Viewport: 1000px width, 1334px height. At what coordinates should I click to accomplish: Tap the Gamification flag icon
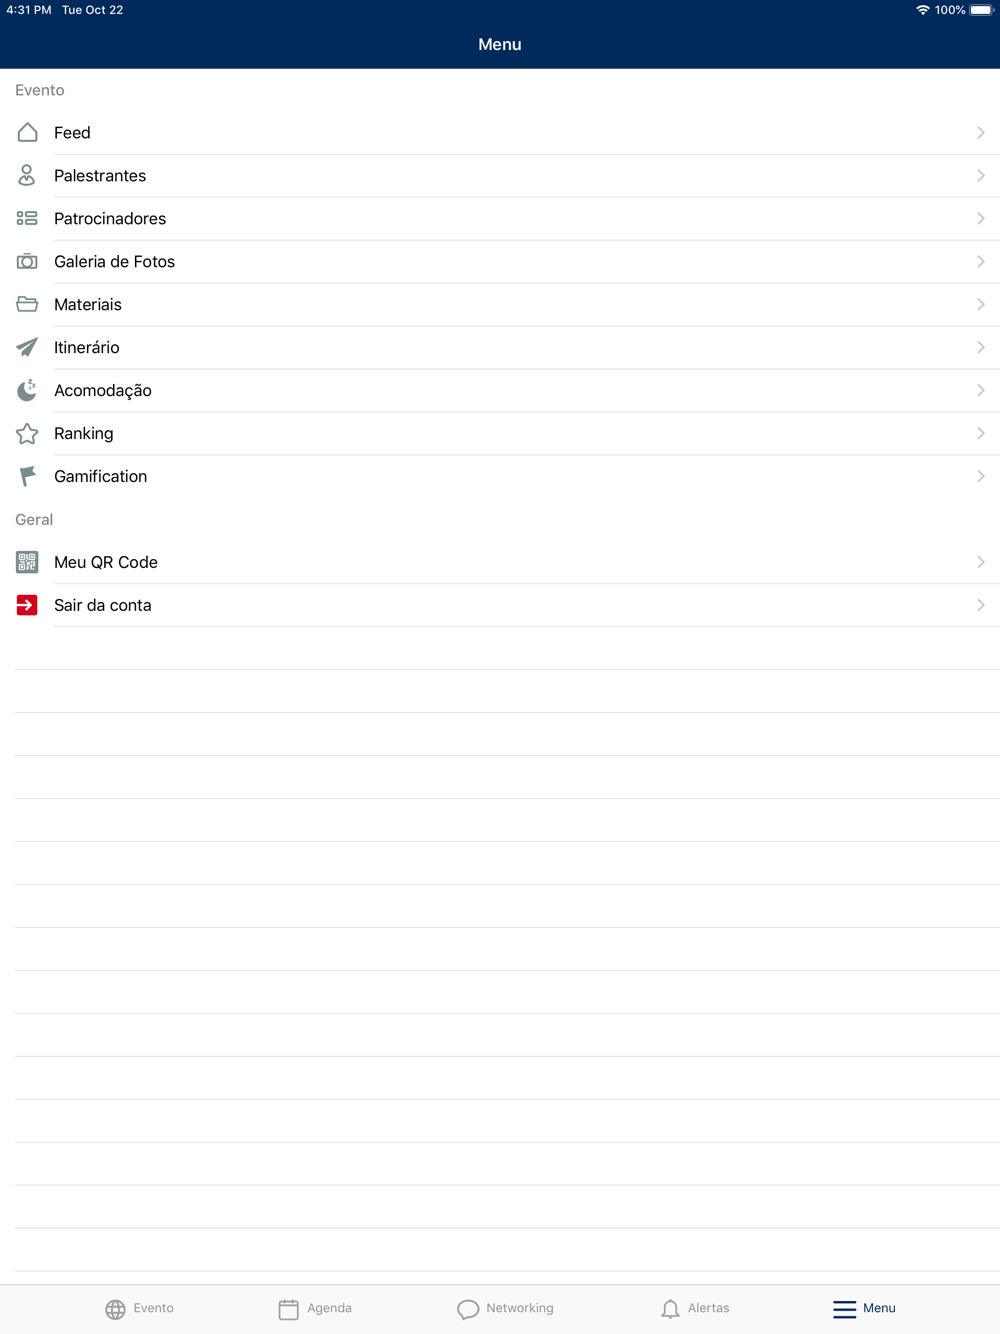pos(27,476)
